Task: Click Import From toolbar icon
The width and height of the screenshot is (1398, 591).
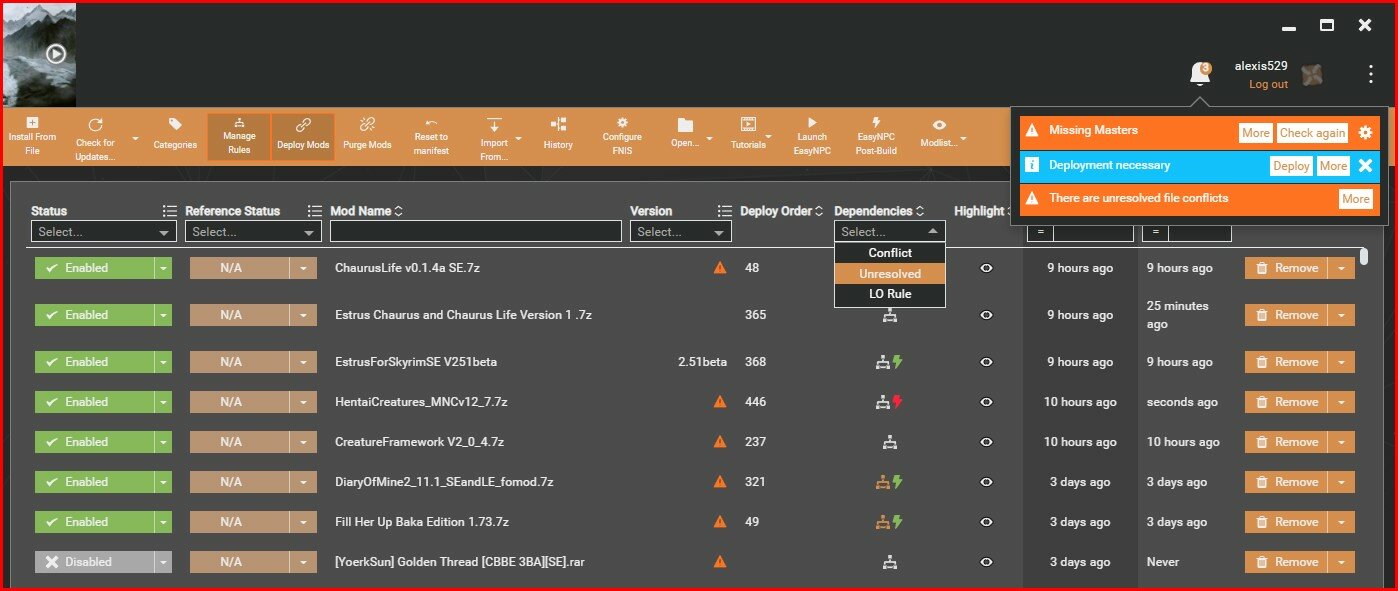Action: [x=494, y=124]
